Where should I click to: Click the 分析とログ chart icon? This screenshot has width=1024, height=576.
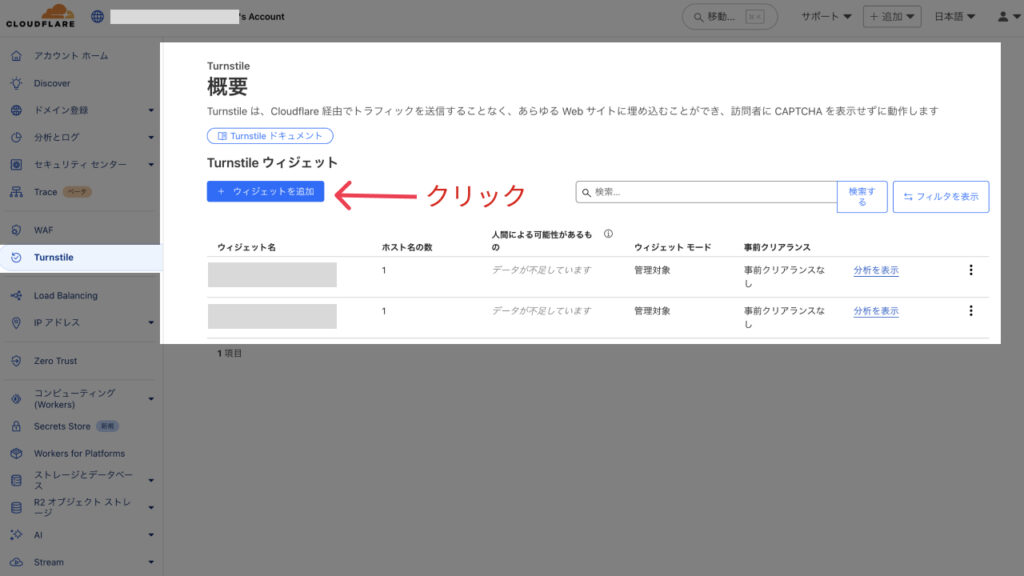point(16,137)
